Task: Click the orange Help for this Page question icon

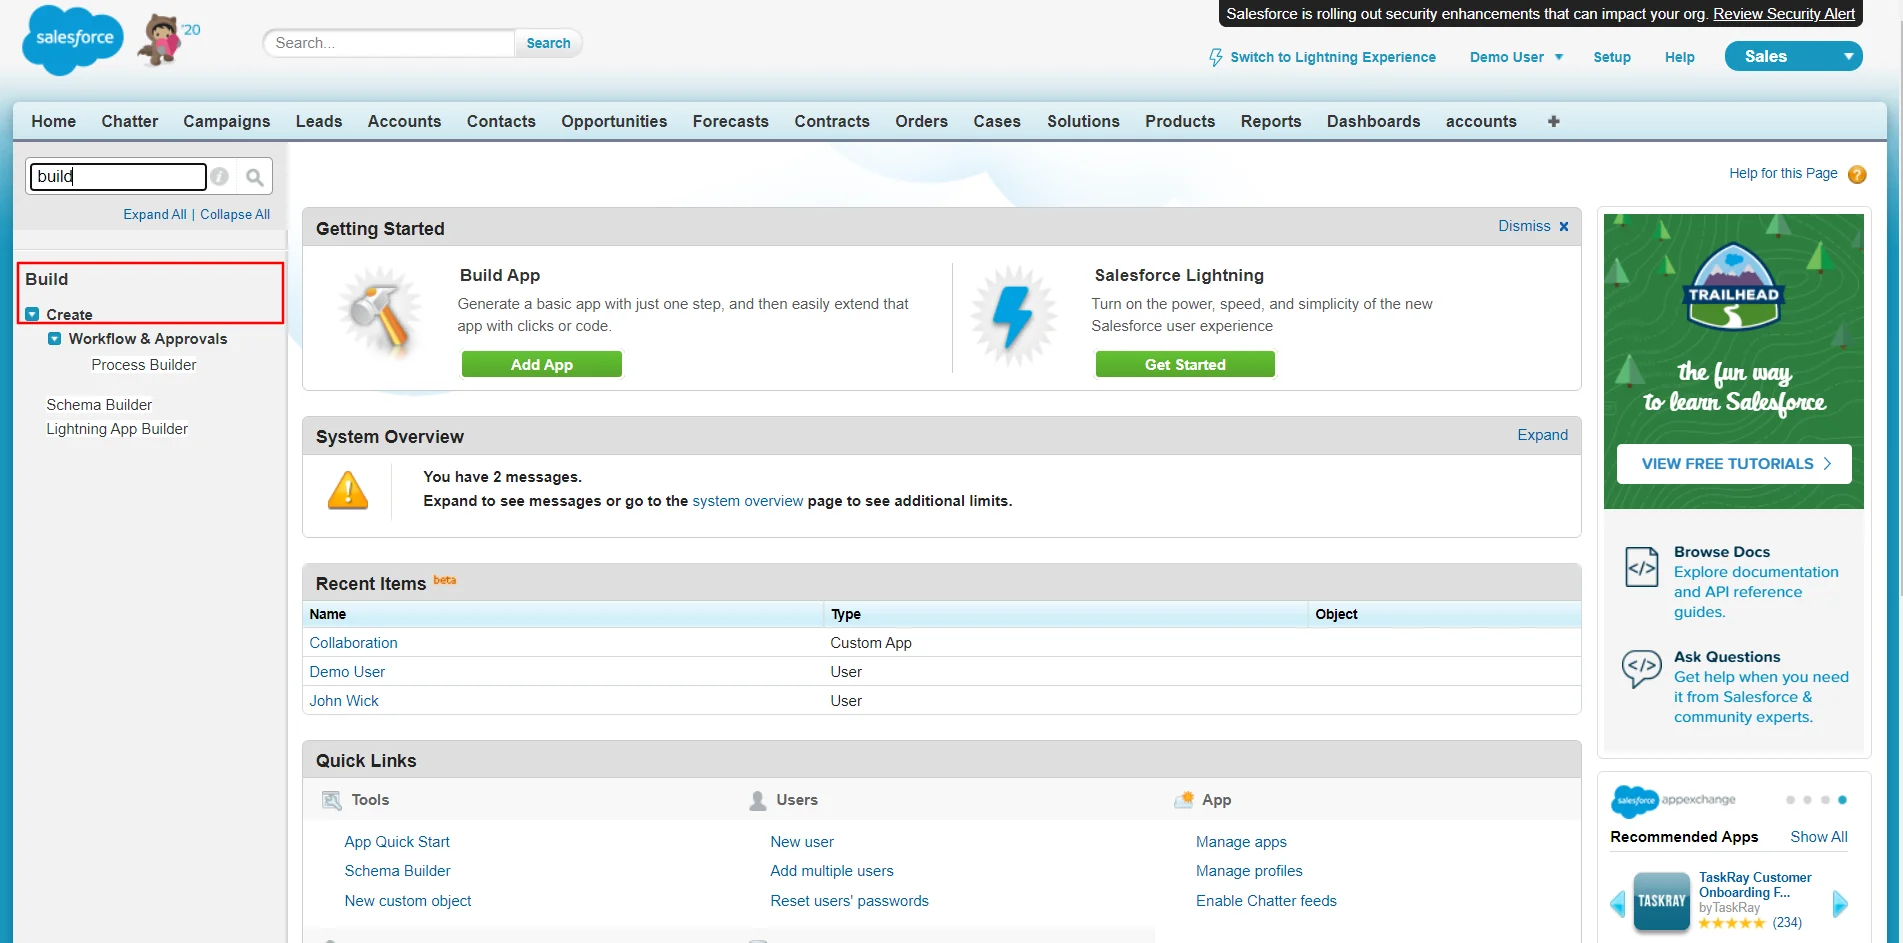Action: pos(1857,174)
